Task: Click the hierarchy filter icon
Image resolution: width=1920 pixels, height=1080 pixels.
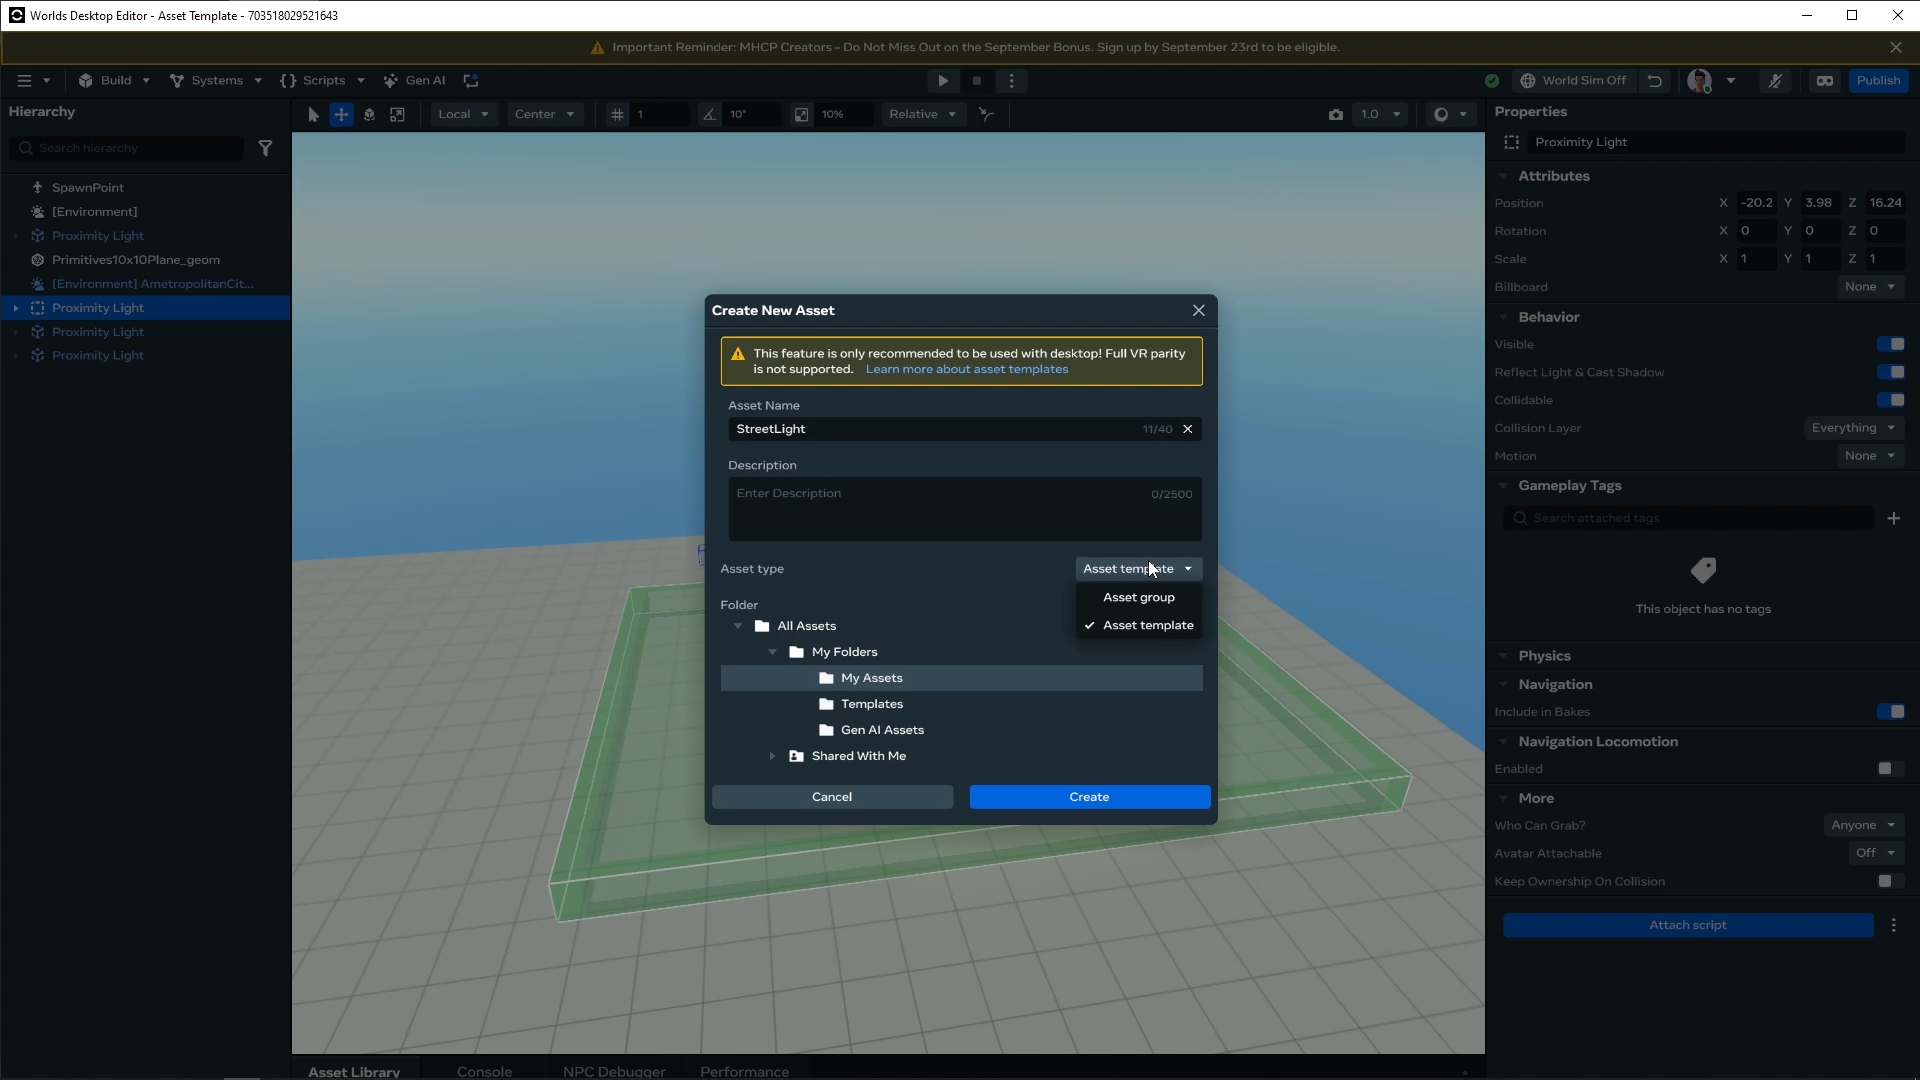Action: click(x=265, y=148)
